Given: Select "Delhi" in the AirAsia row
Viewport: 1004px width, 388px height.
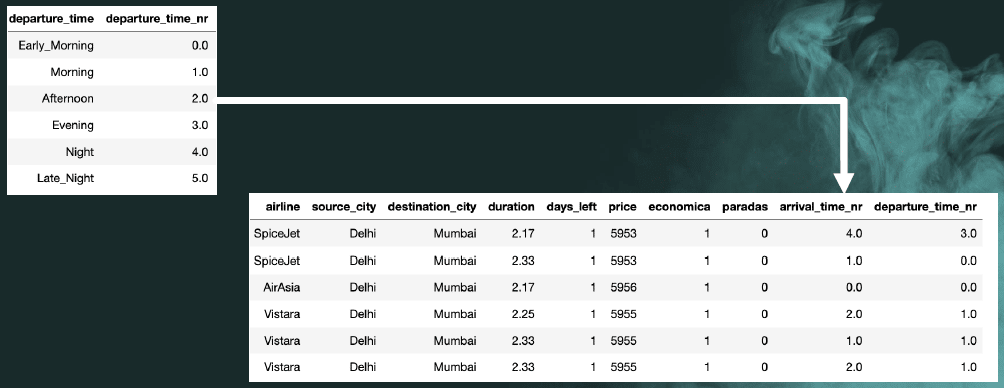Looking at the screenshot, I should point(363,287).
